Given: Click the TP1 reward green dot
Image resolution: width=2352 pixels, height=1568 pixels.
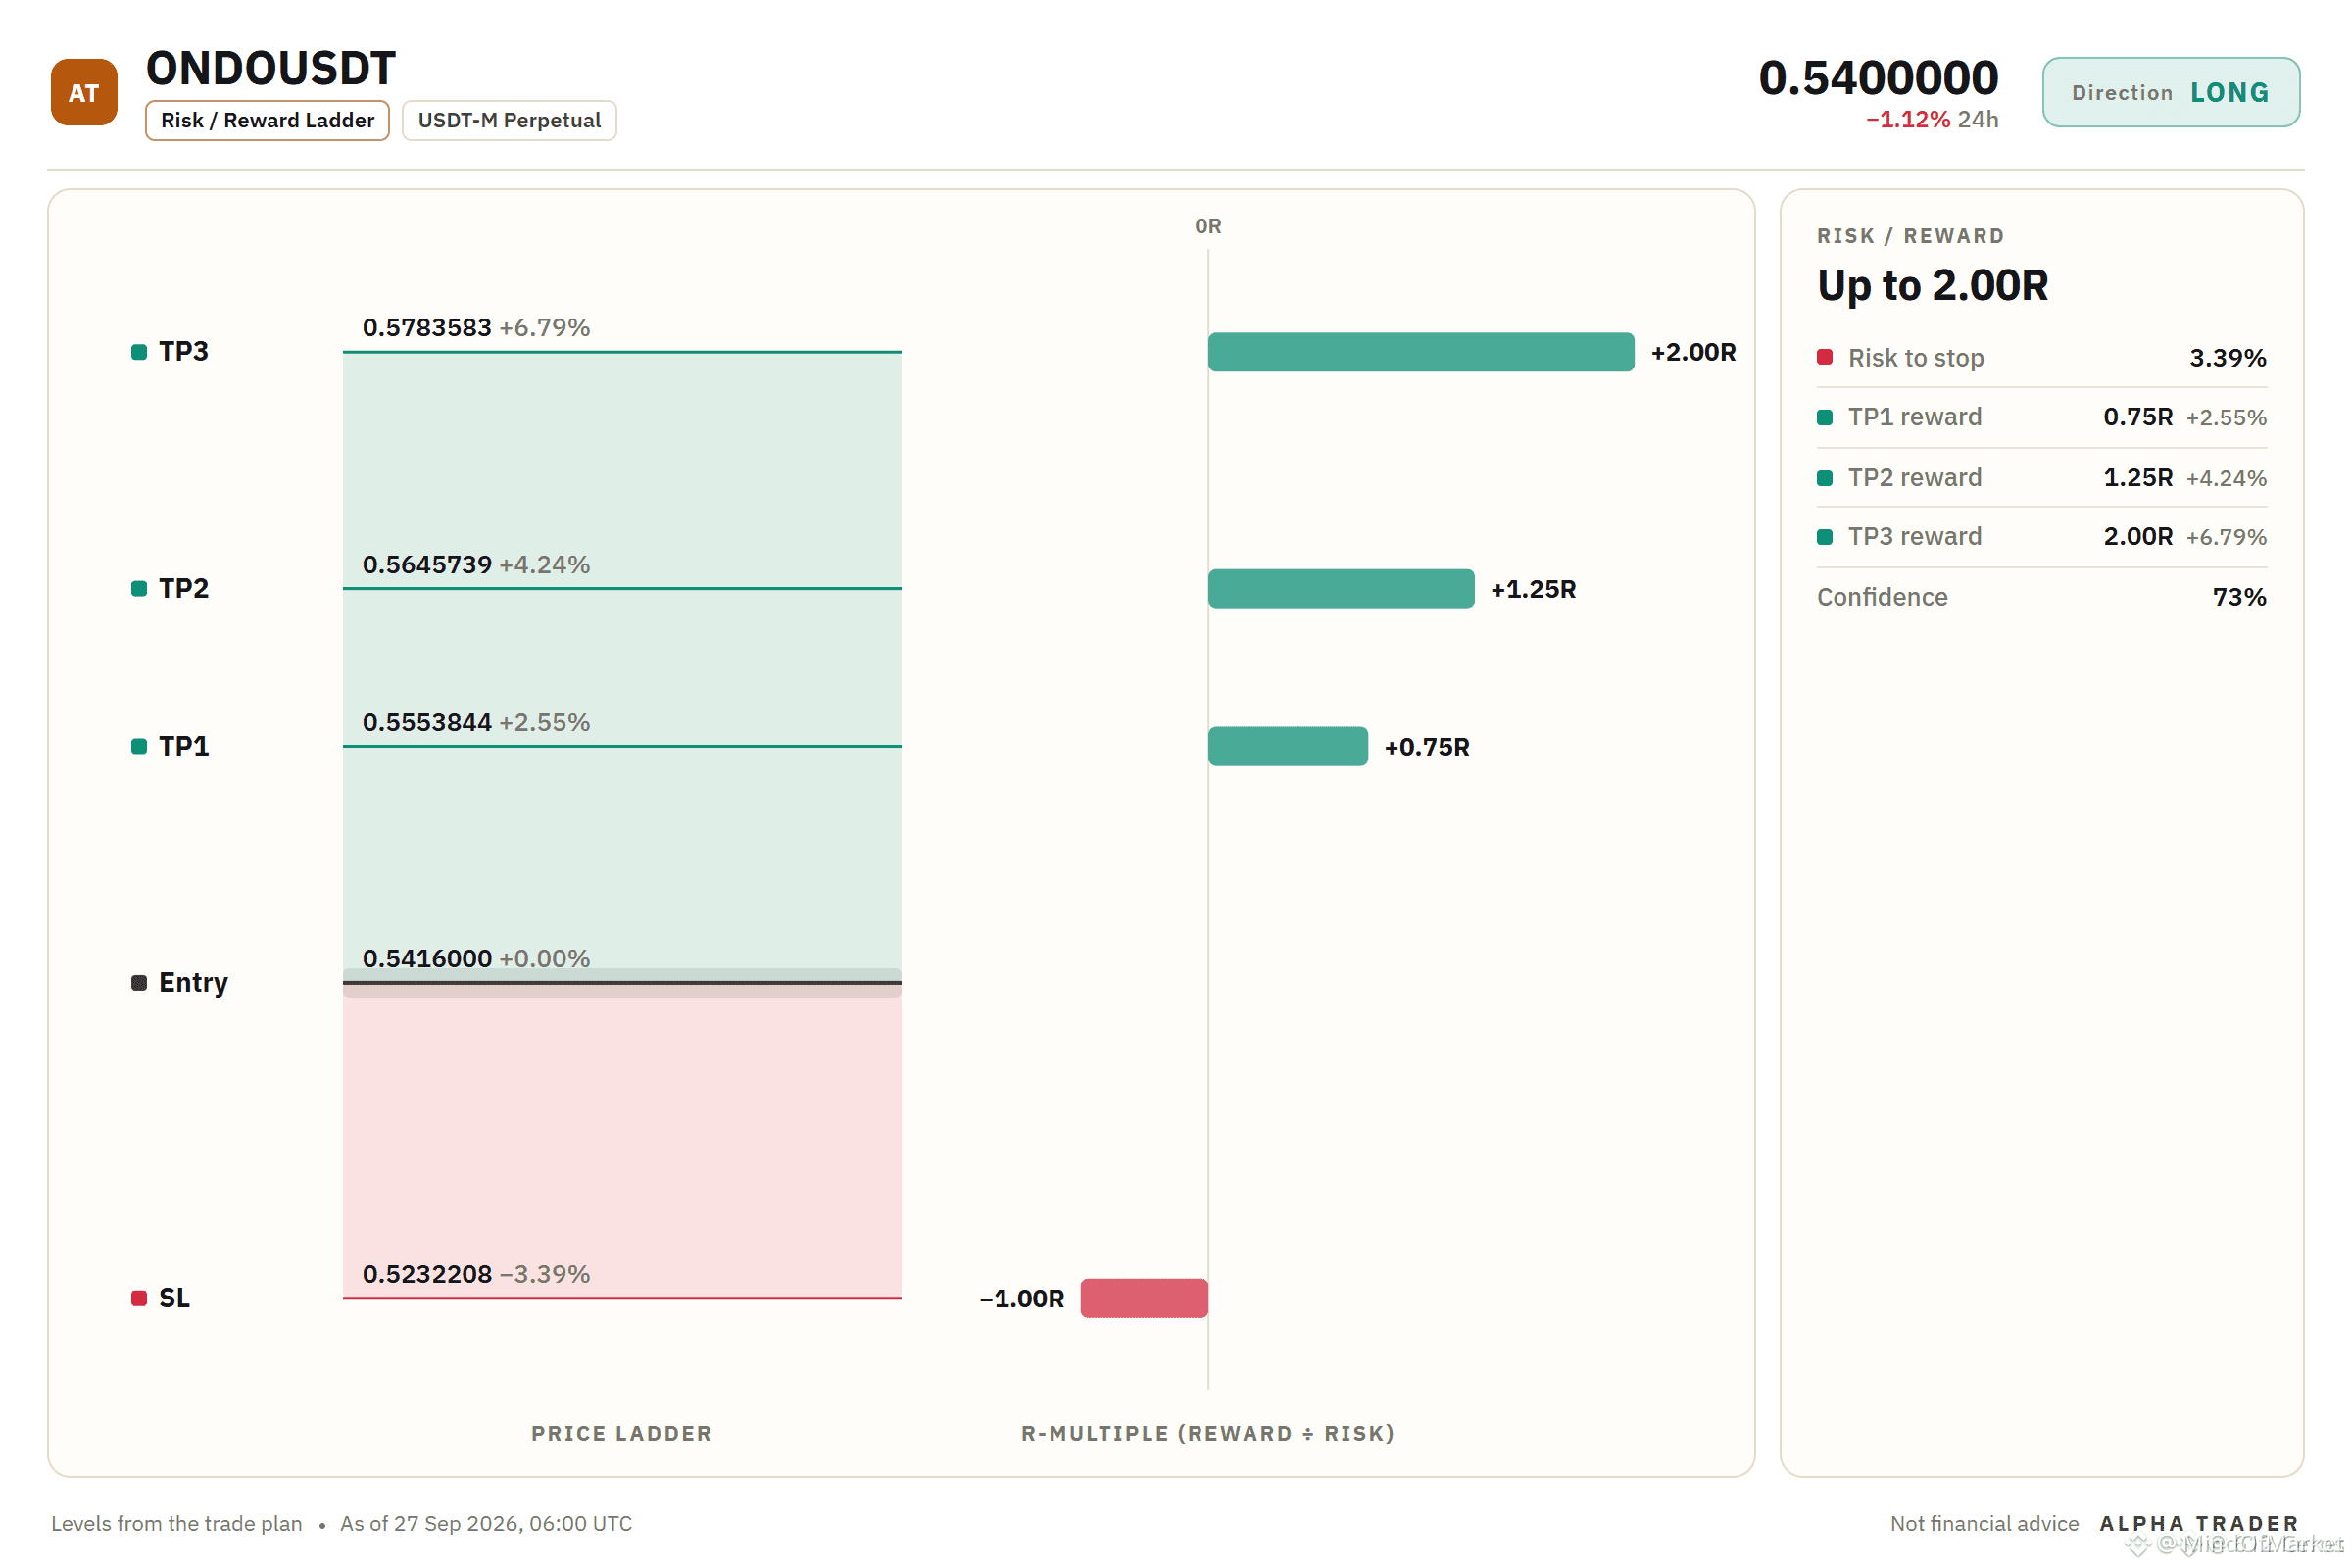Looking at the screenshot, I should tap(1825, 417).
